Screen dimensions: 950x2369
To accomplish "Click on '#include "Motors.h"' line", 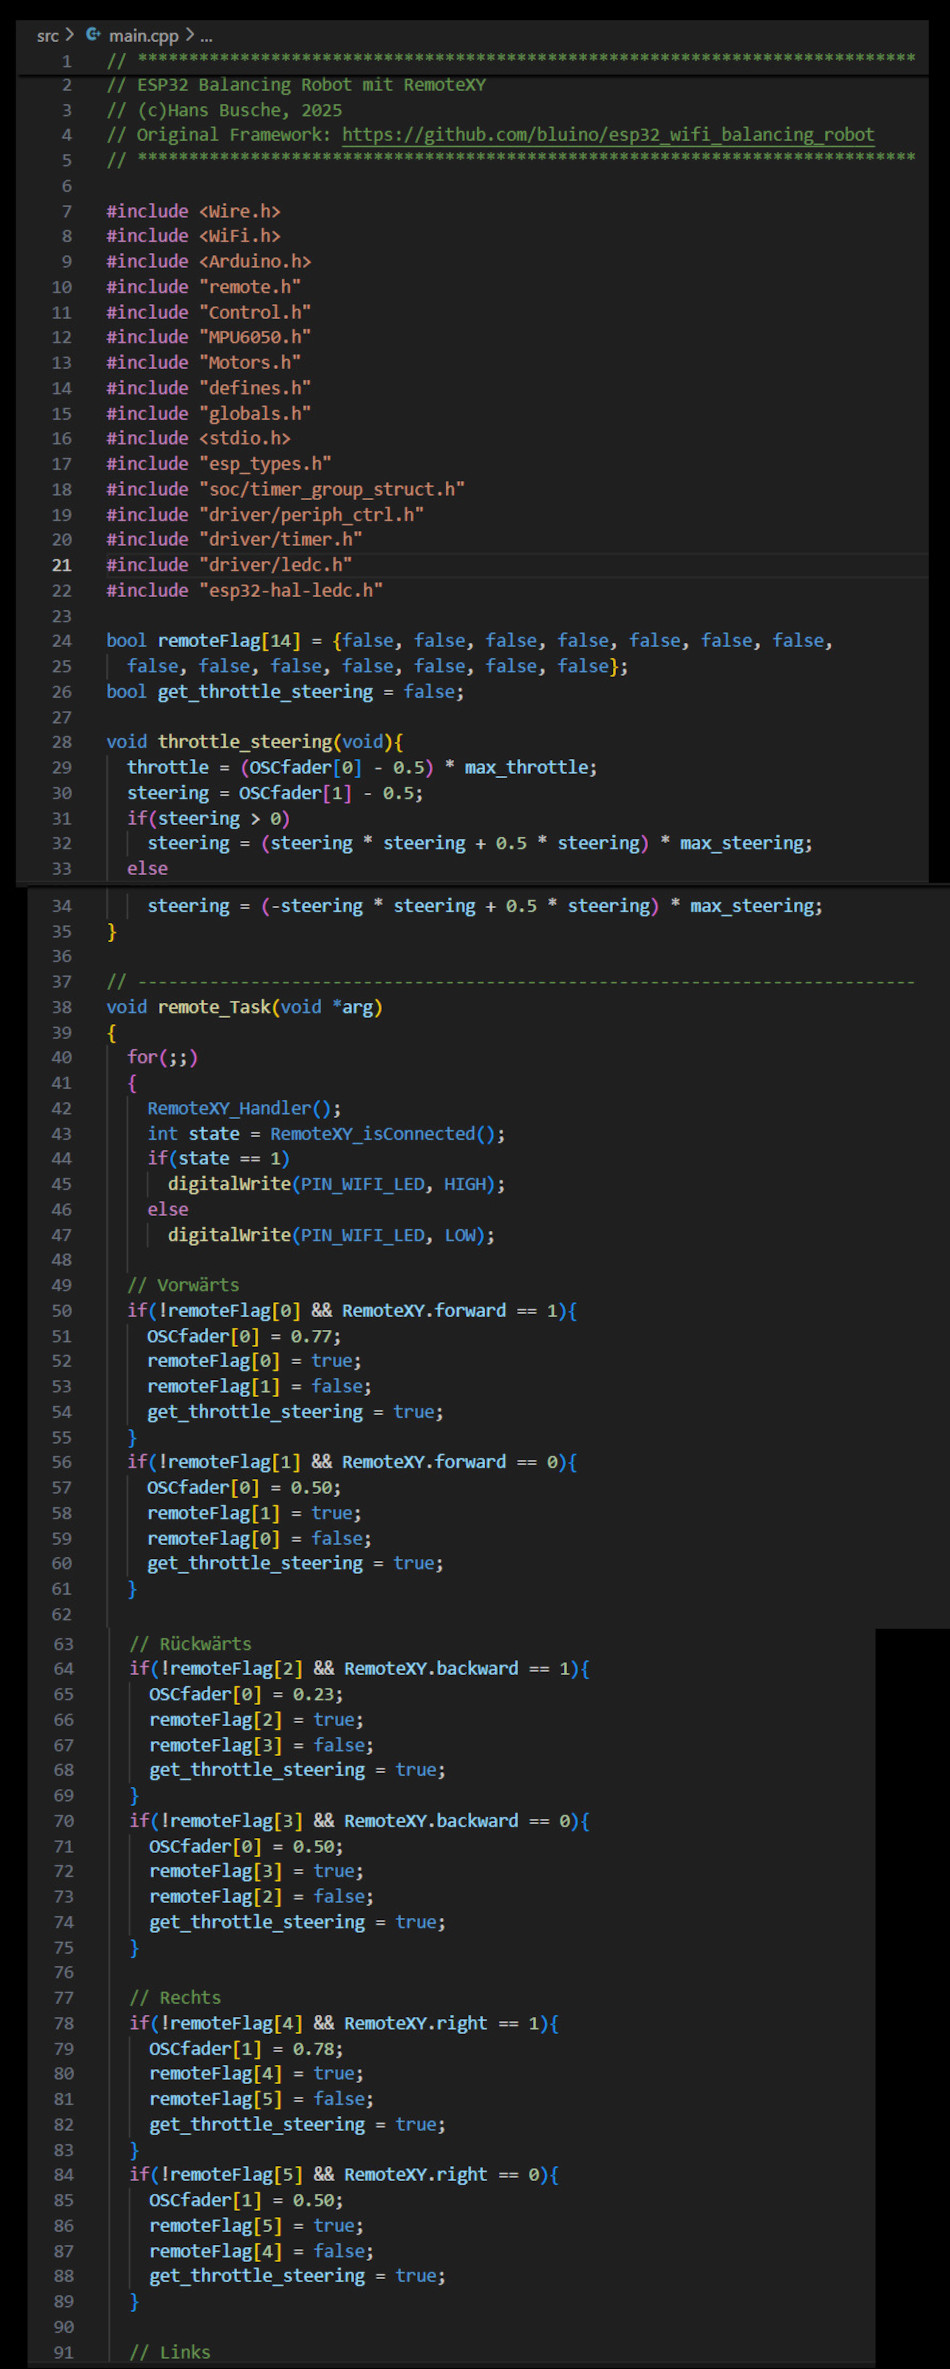I will click(x=203, y=362).
